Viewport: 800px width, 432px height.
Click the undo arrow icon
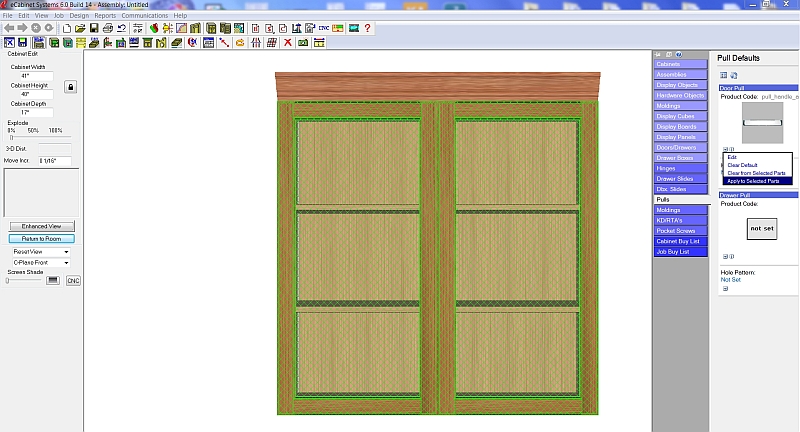tap(121, 28)
